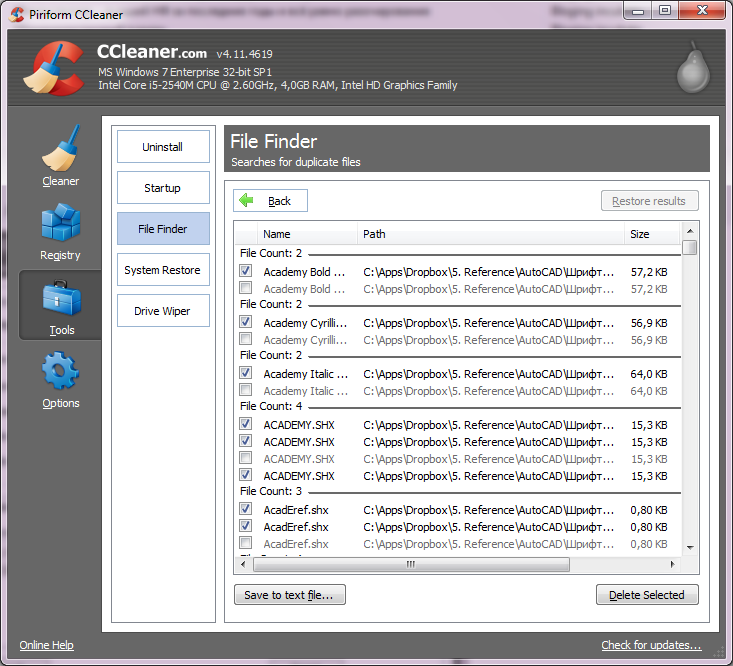Go Back to File Finder settings
The width and height of the screenshot is (733, 666).
click(270, 201)
